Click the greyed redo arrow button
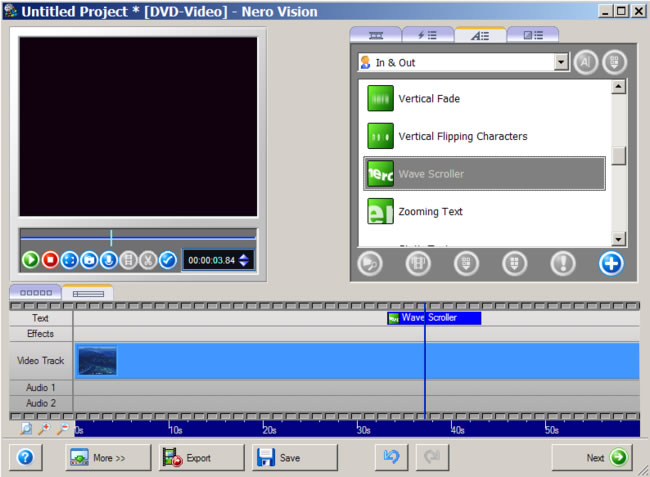Image resolution: width=650 pixels, height=477 pixels. pyautogui.click(x=432, y=458)
